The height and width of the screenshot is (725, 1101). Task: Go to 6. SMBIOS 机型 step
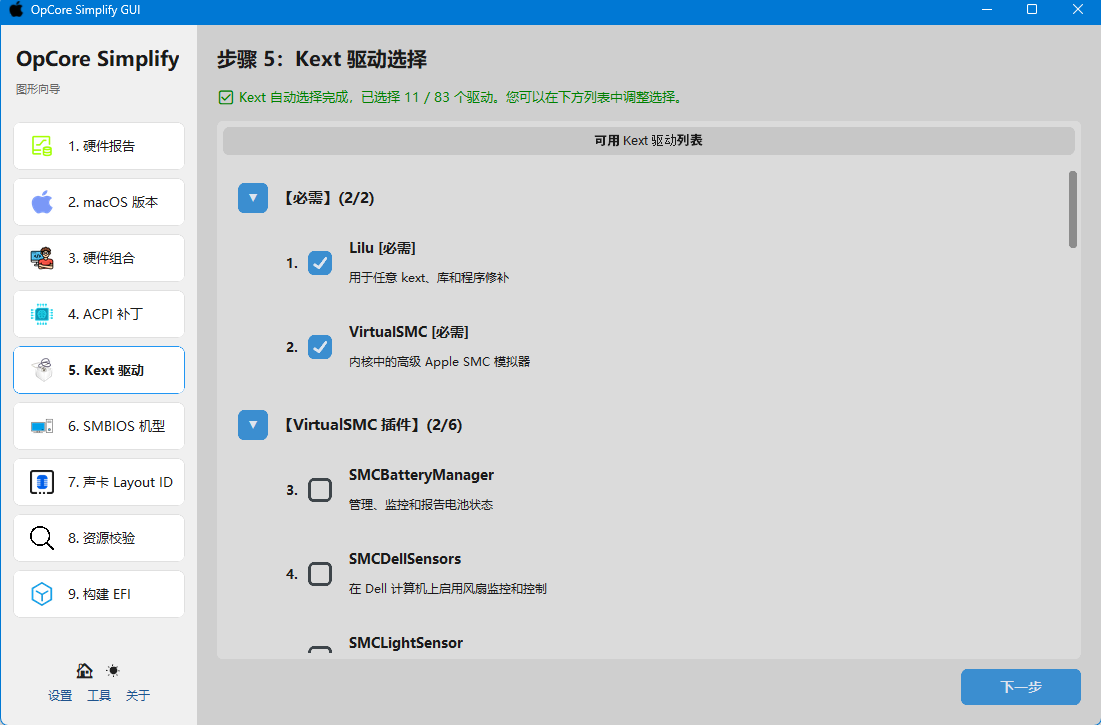pyautogui.click(x=99, y=426)
